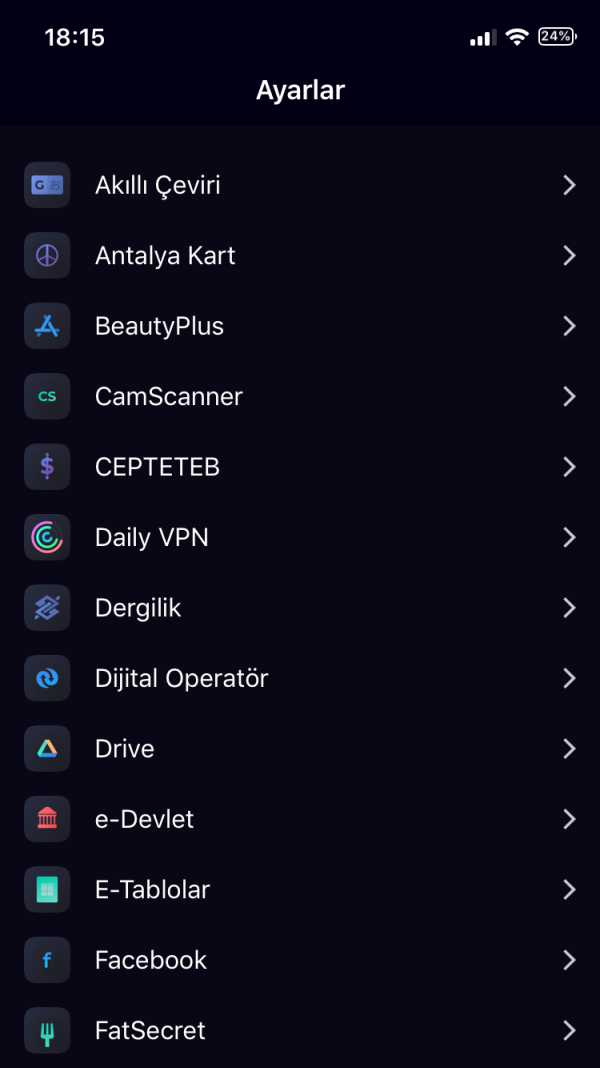Viewport: 600px width, 1068px height.
Task: Tap the Wi-Fi status icon
Action: (x=518, y=37)
